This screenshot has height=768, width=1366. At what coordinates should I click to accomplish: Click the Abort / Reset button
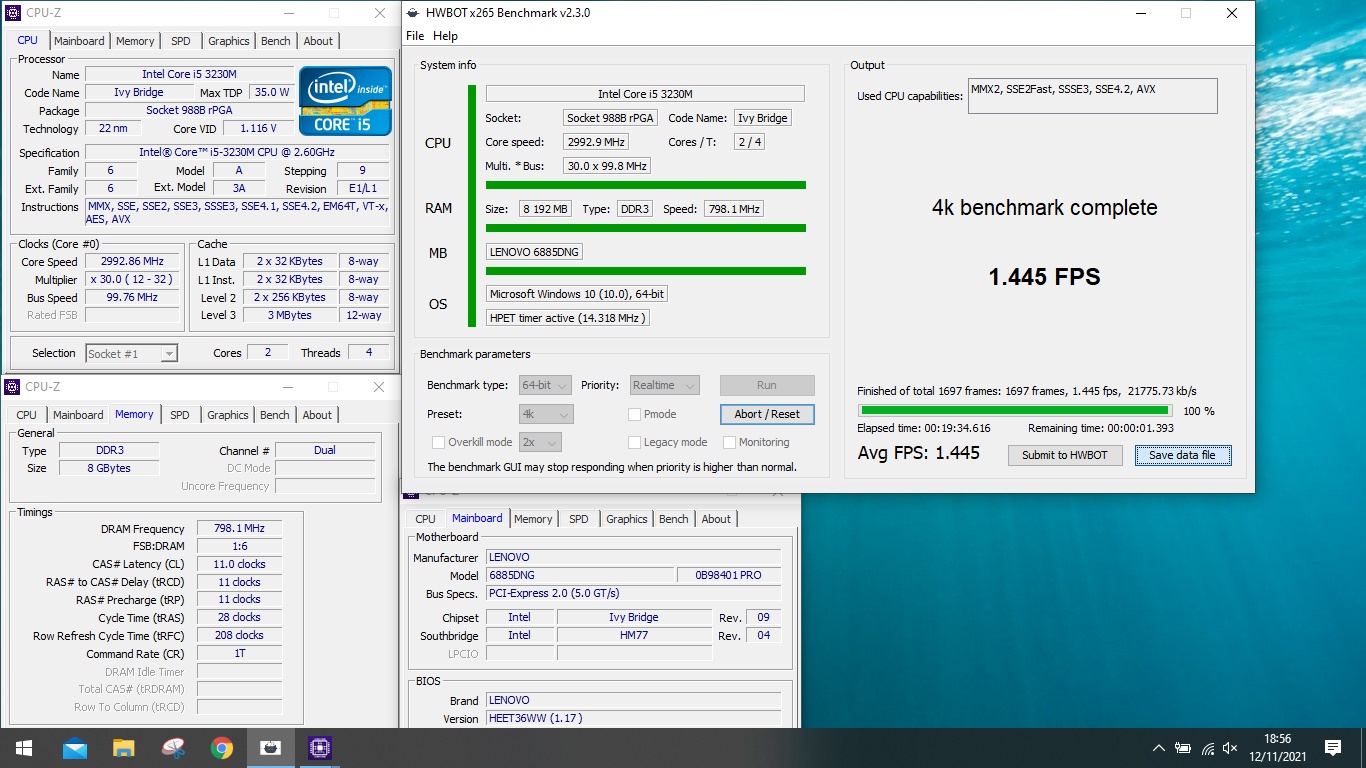(x=767, y=414)
